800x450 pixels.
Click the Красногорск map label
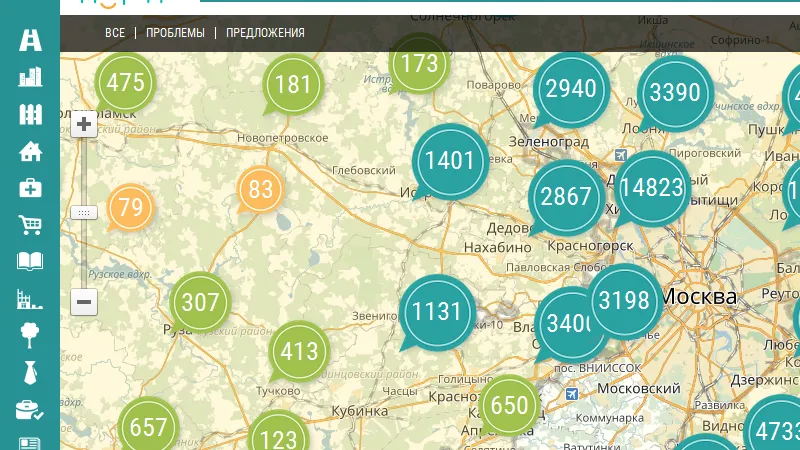(x=590, y=246)
